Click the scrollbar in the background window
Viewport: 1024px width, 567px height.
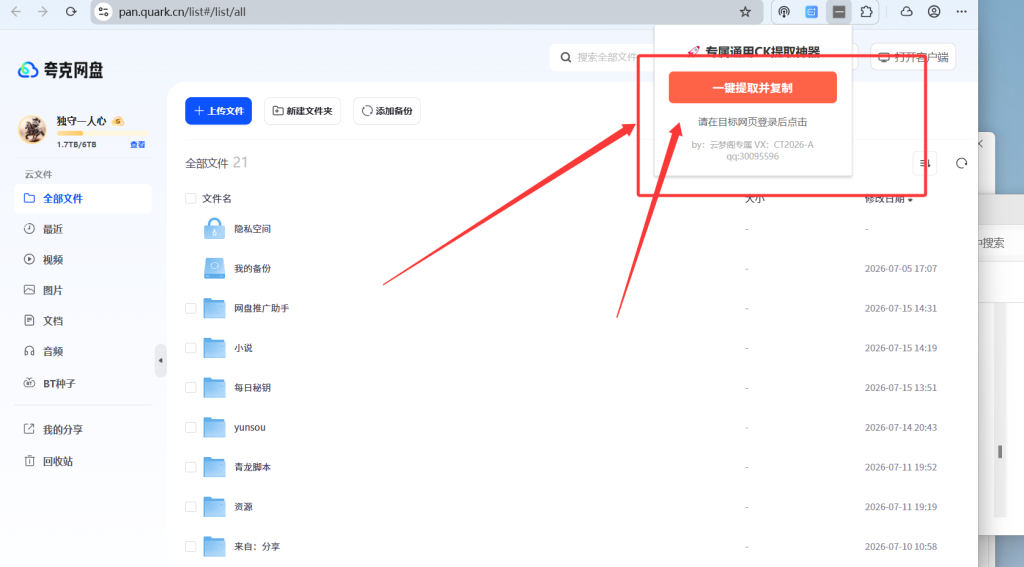[x=1000, y=451]
